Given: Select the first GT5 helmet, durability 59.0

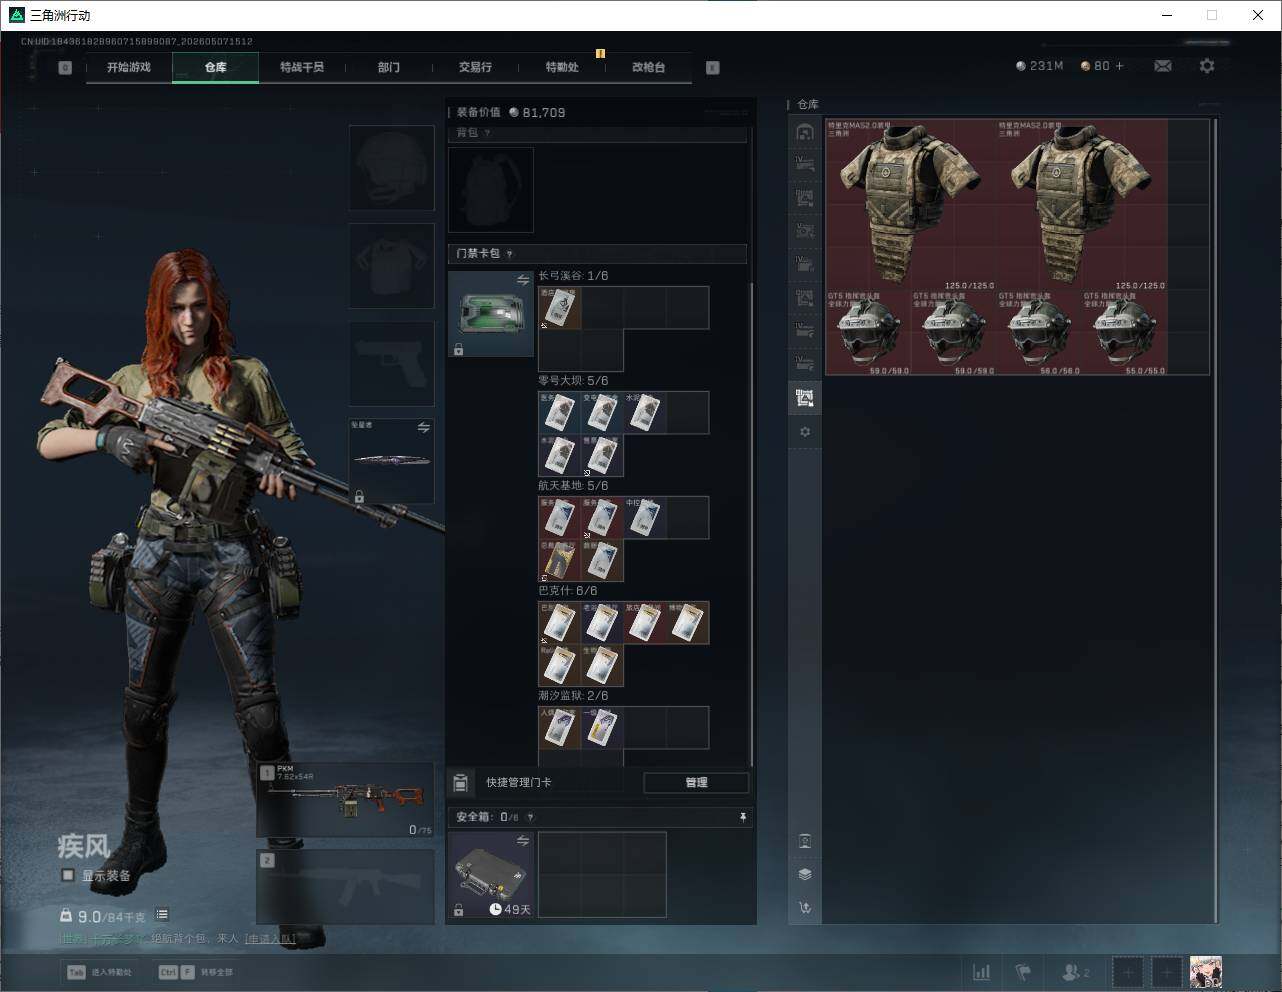Looking at the screenshot, I should pos(868,333).
